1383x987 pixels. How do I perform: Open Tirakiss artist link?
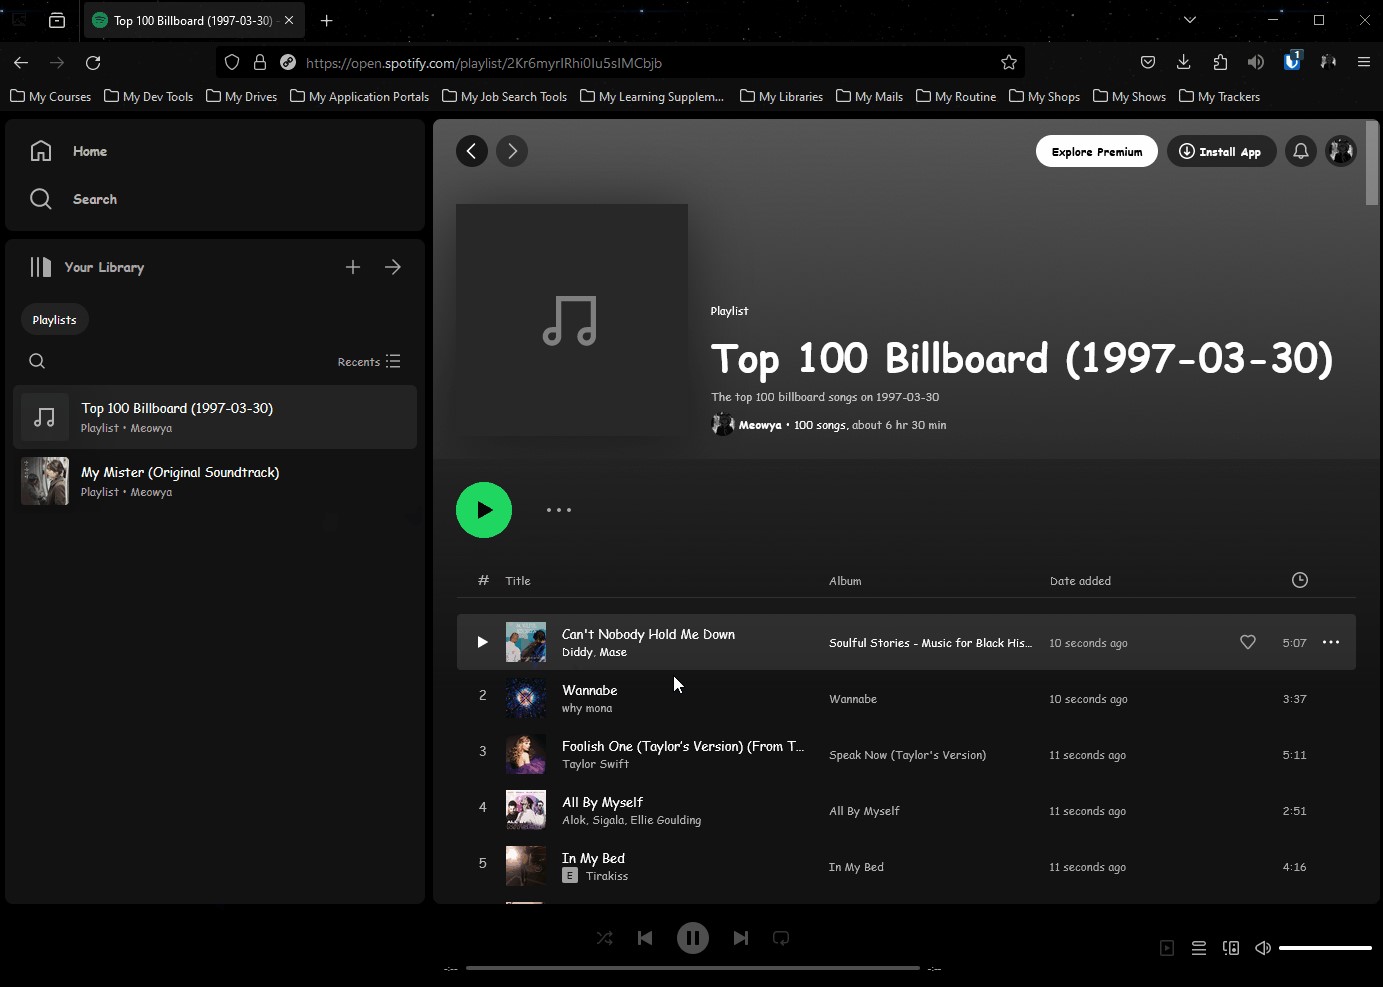click(x=607, y=876)
